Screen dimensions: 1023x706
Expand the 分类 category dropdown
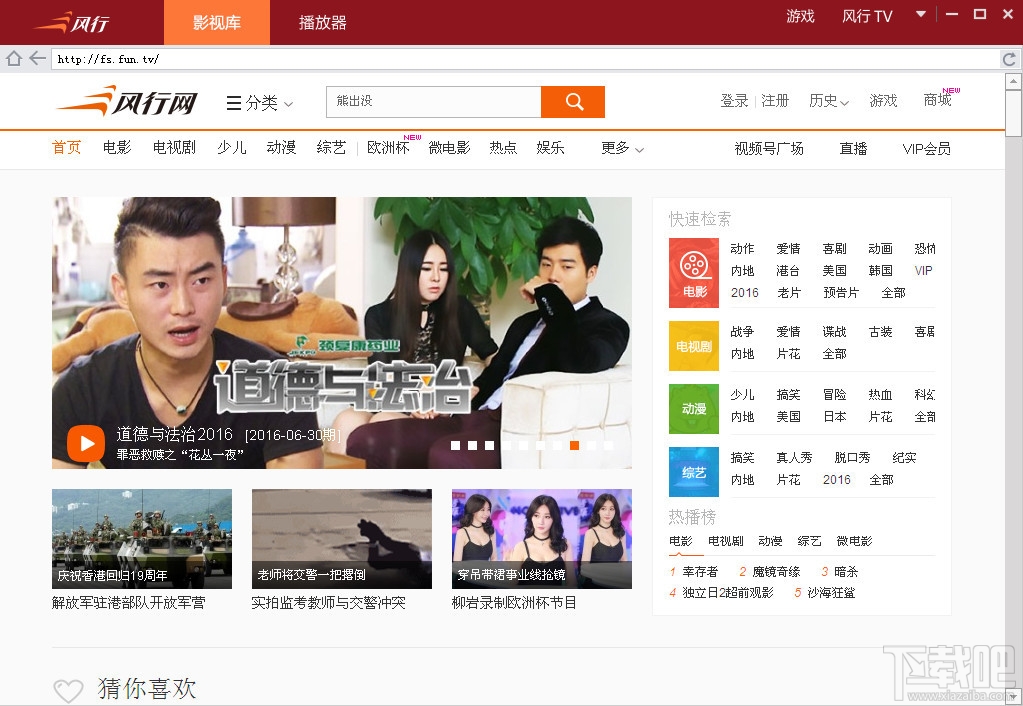260,103
